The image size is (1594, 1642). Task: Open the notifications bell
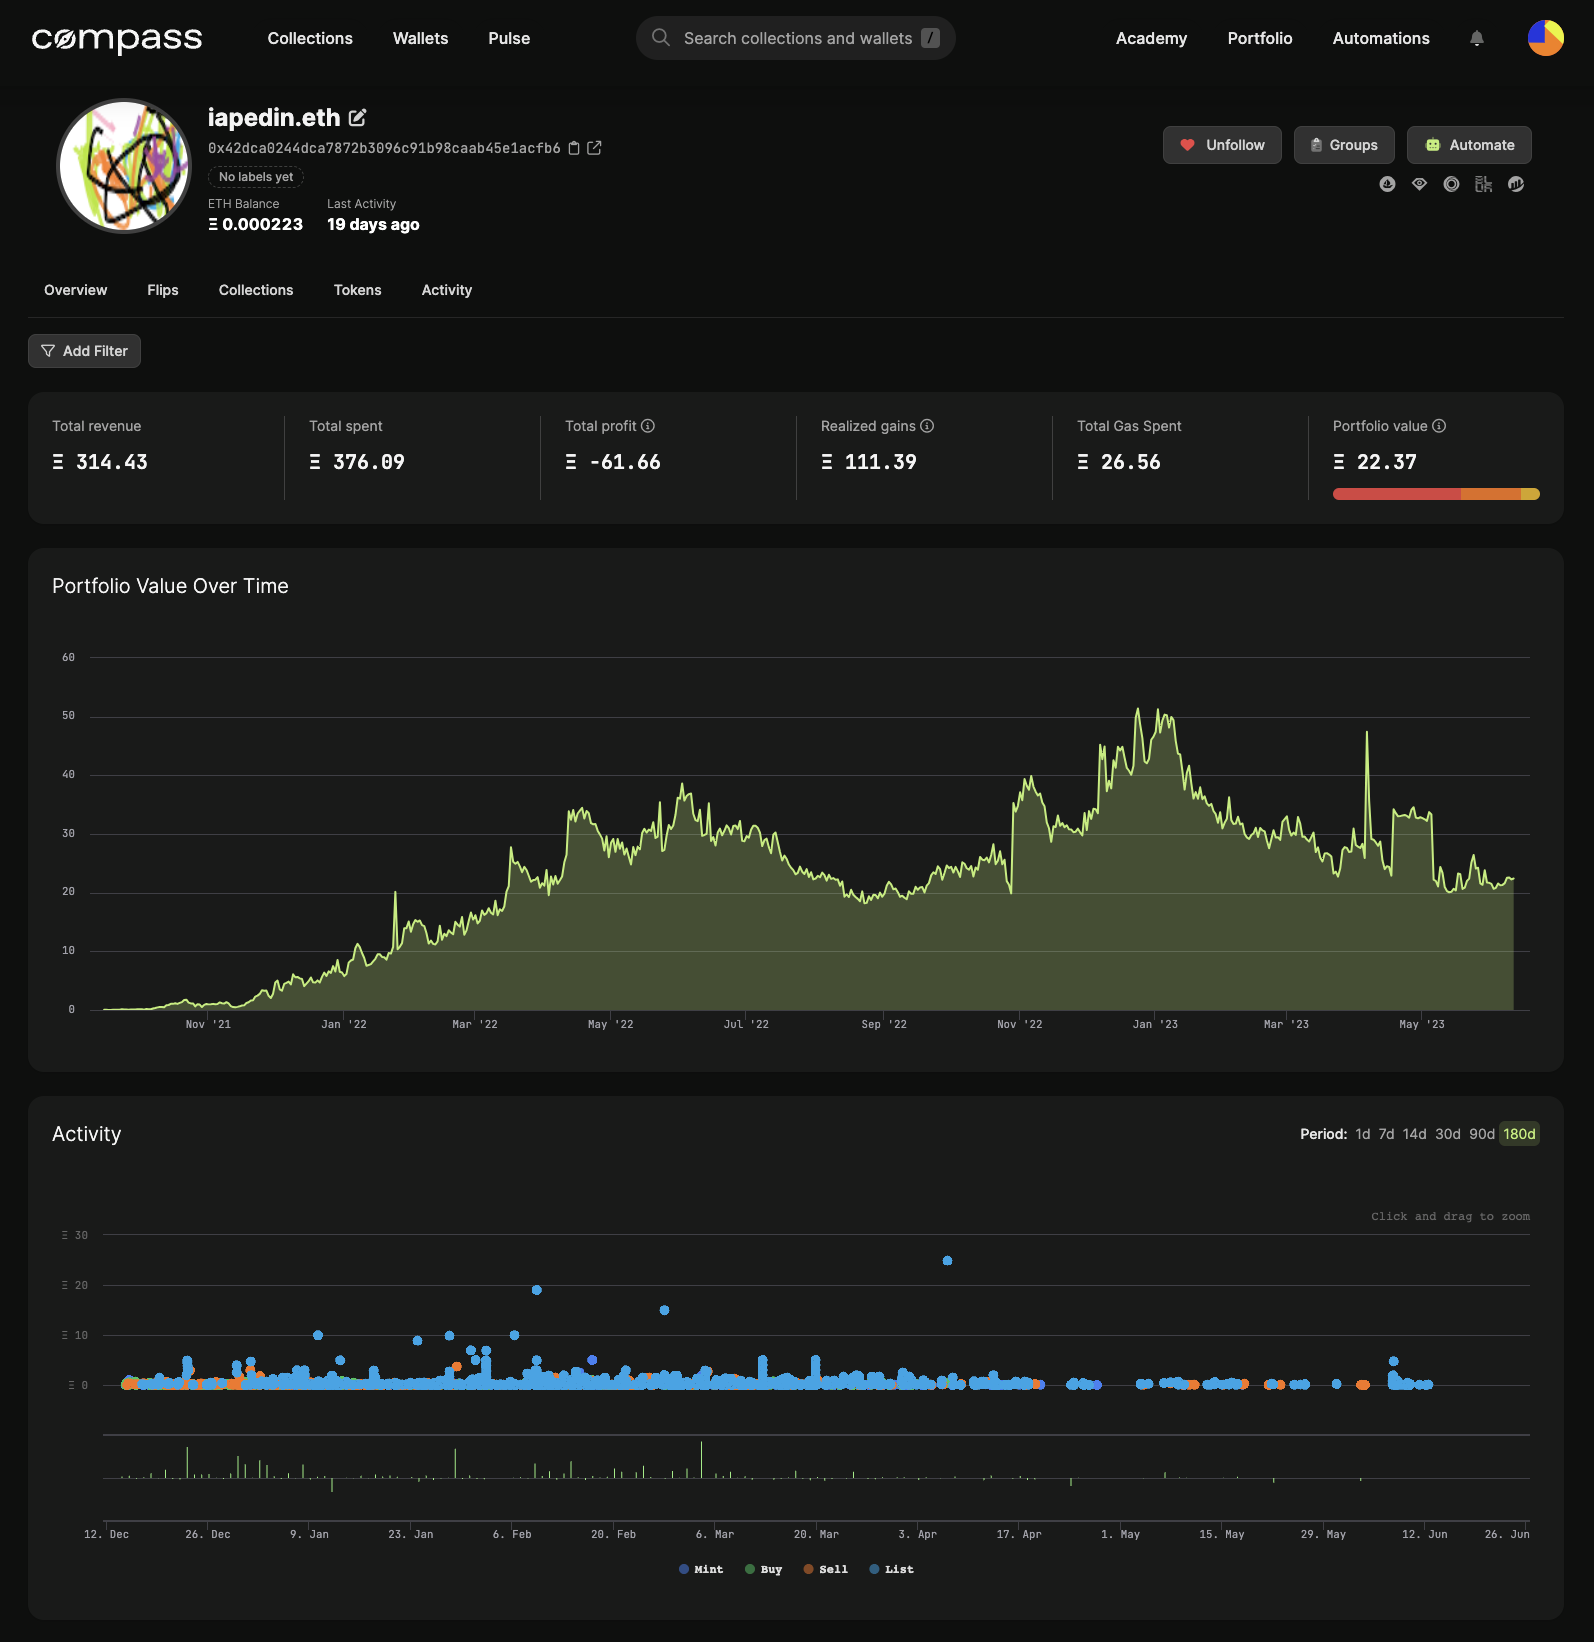click(x=1476, y=38)
